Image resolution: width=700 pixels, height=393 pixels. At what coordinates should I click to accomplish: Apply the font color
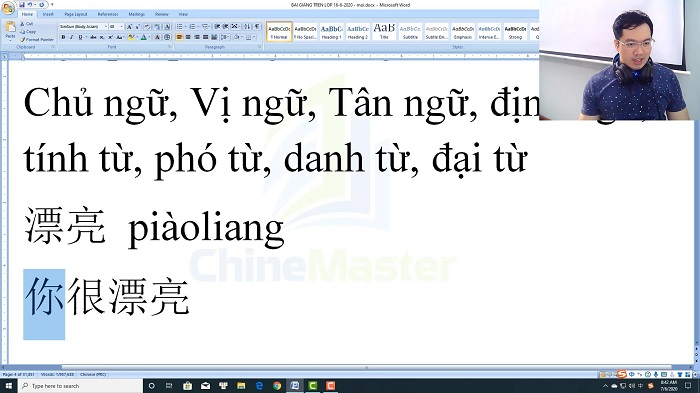pos(144,37)
